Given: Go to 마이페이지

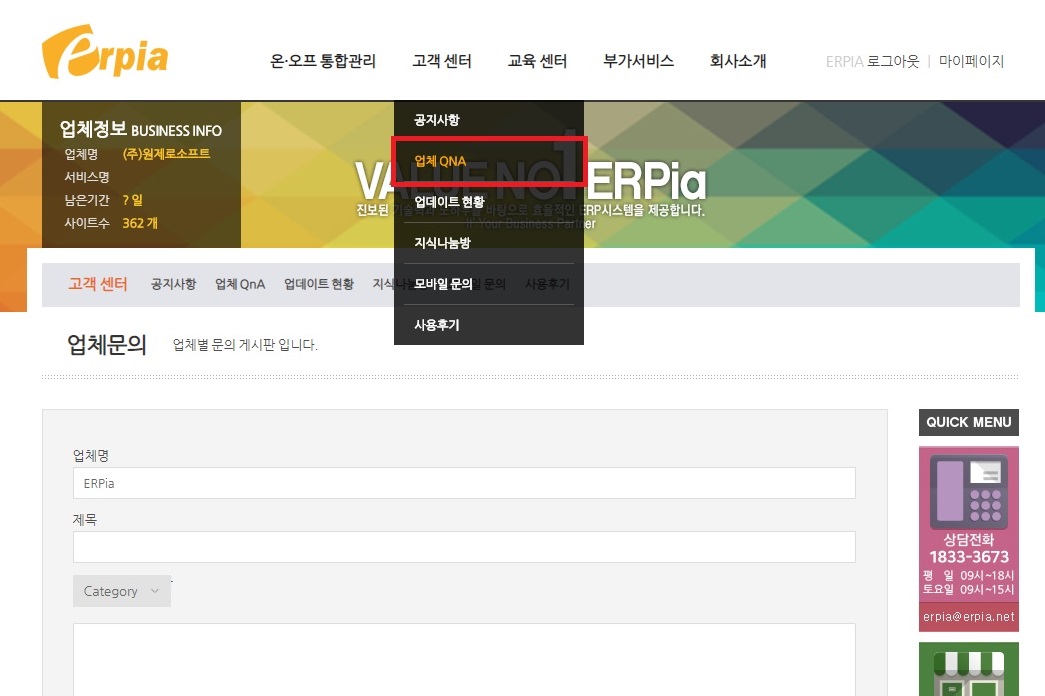Looking at the screenshot, I should click(x=971, y=61).
